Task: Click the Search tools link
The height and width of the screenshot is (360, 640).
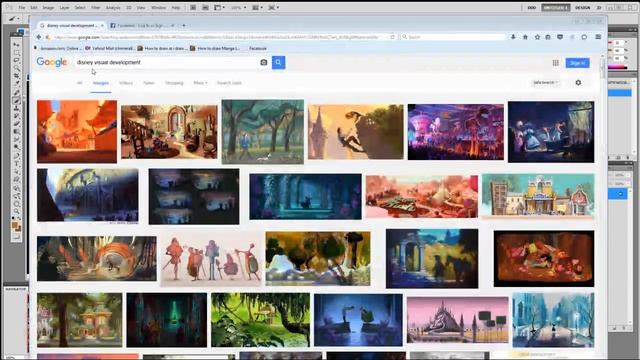Action: click(x=229, y=83)
